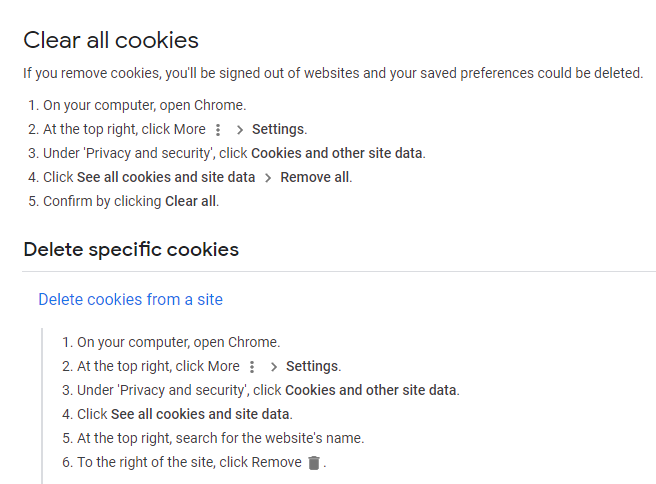Click 'Confirm by clicking' step text
656x484 pixels.
tap(102, 201)
